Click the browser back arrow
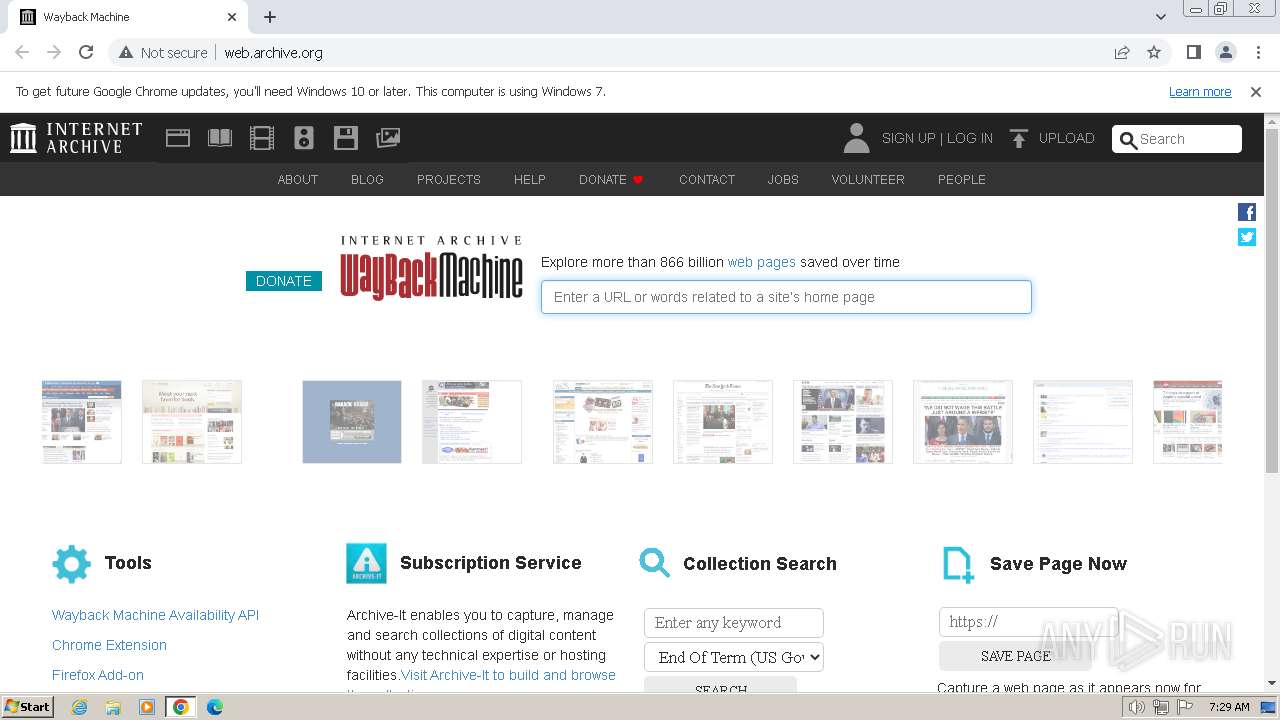This screenshot has width=1280, height=720. [x=22, y=52]
